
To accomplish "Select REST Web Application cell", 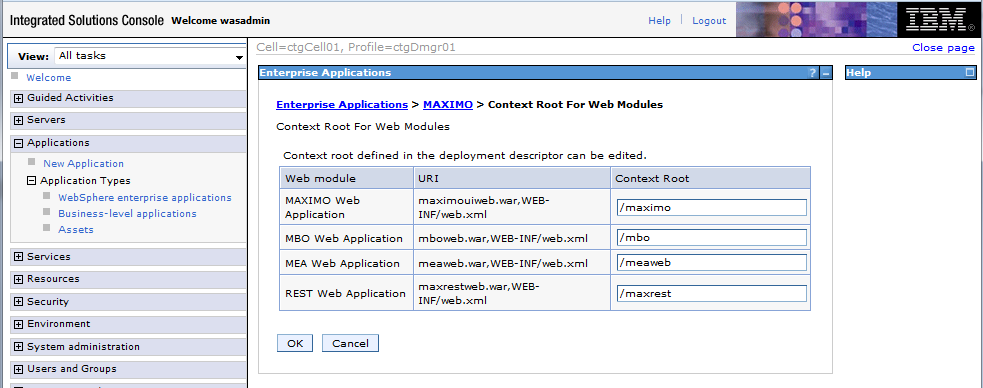I will [x=347, y=293].
